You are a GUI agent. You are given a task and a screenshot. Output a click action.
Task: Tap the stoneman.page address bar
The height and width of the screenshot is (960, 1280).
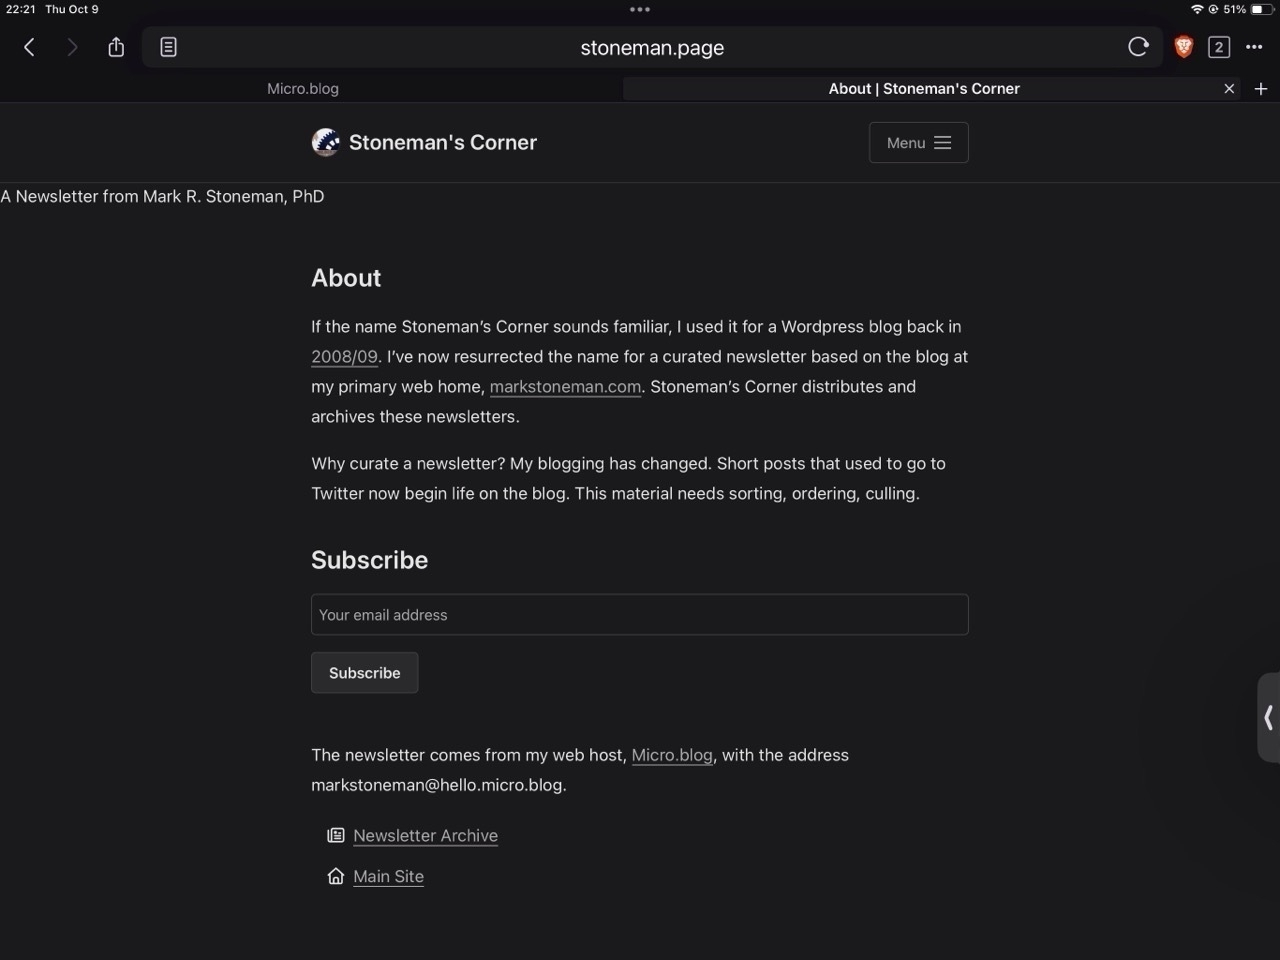click(651, 47)
